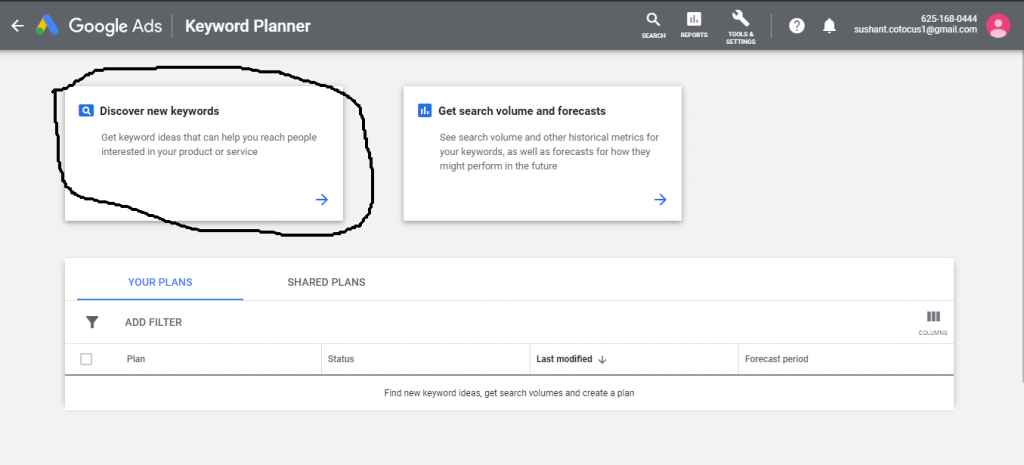Click the Help question mark icon
This screenshot has width=1024, height=465.
point(797,26)
